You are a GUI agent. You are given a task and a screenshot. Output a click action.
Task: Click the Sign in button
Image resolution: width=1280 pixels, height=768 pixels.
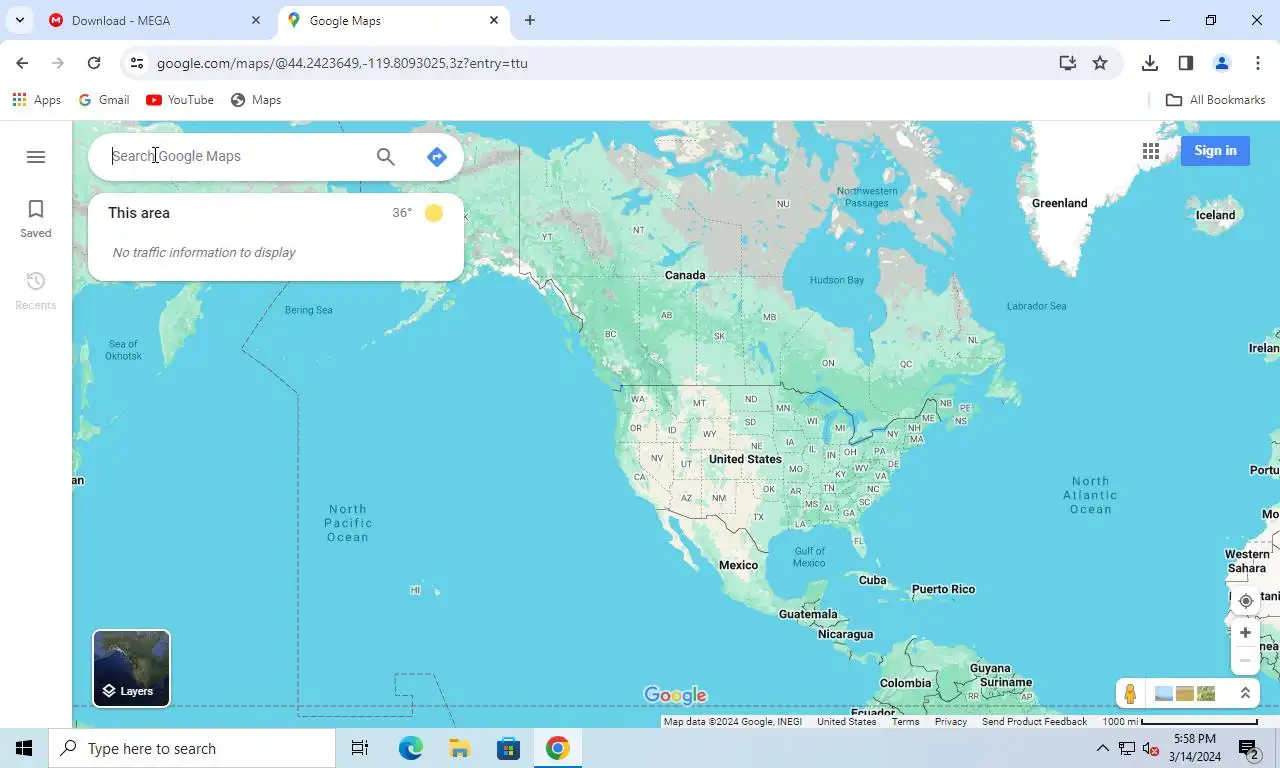(x=1215, y=151)
